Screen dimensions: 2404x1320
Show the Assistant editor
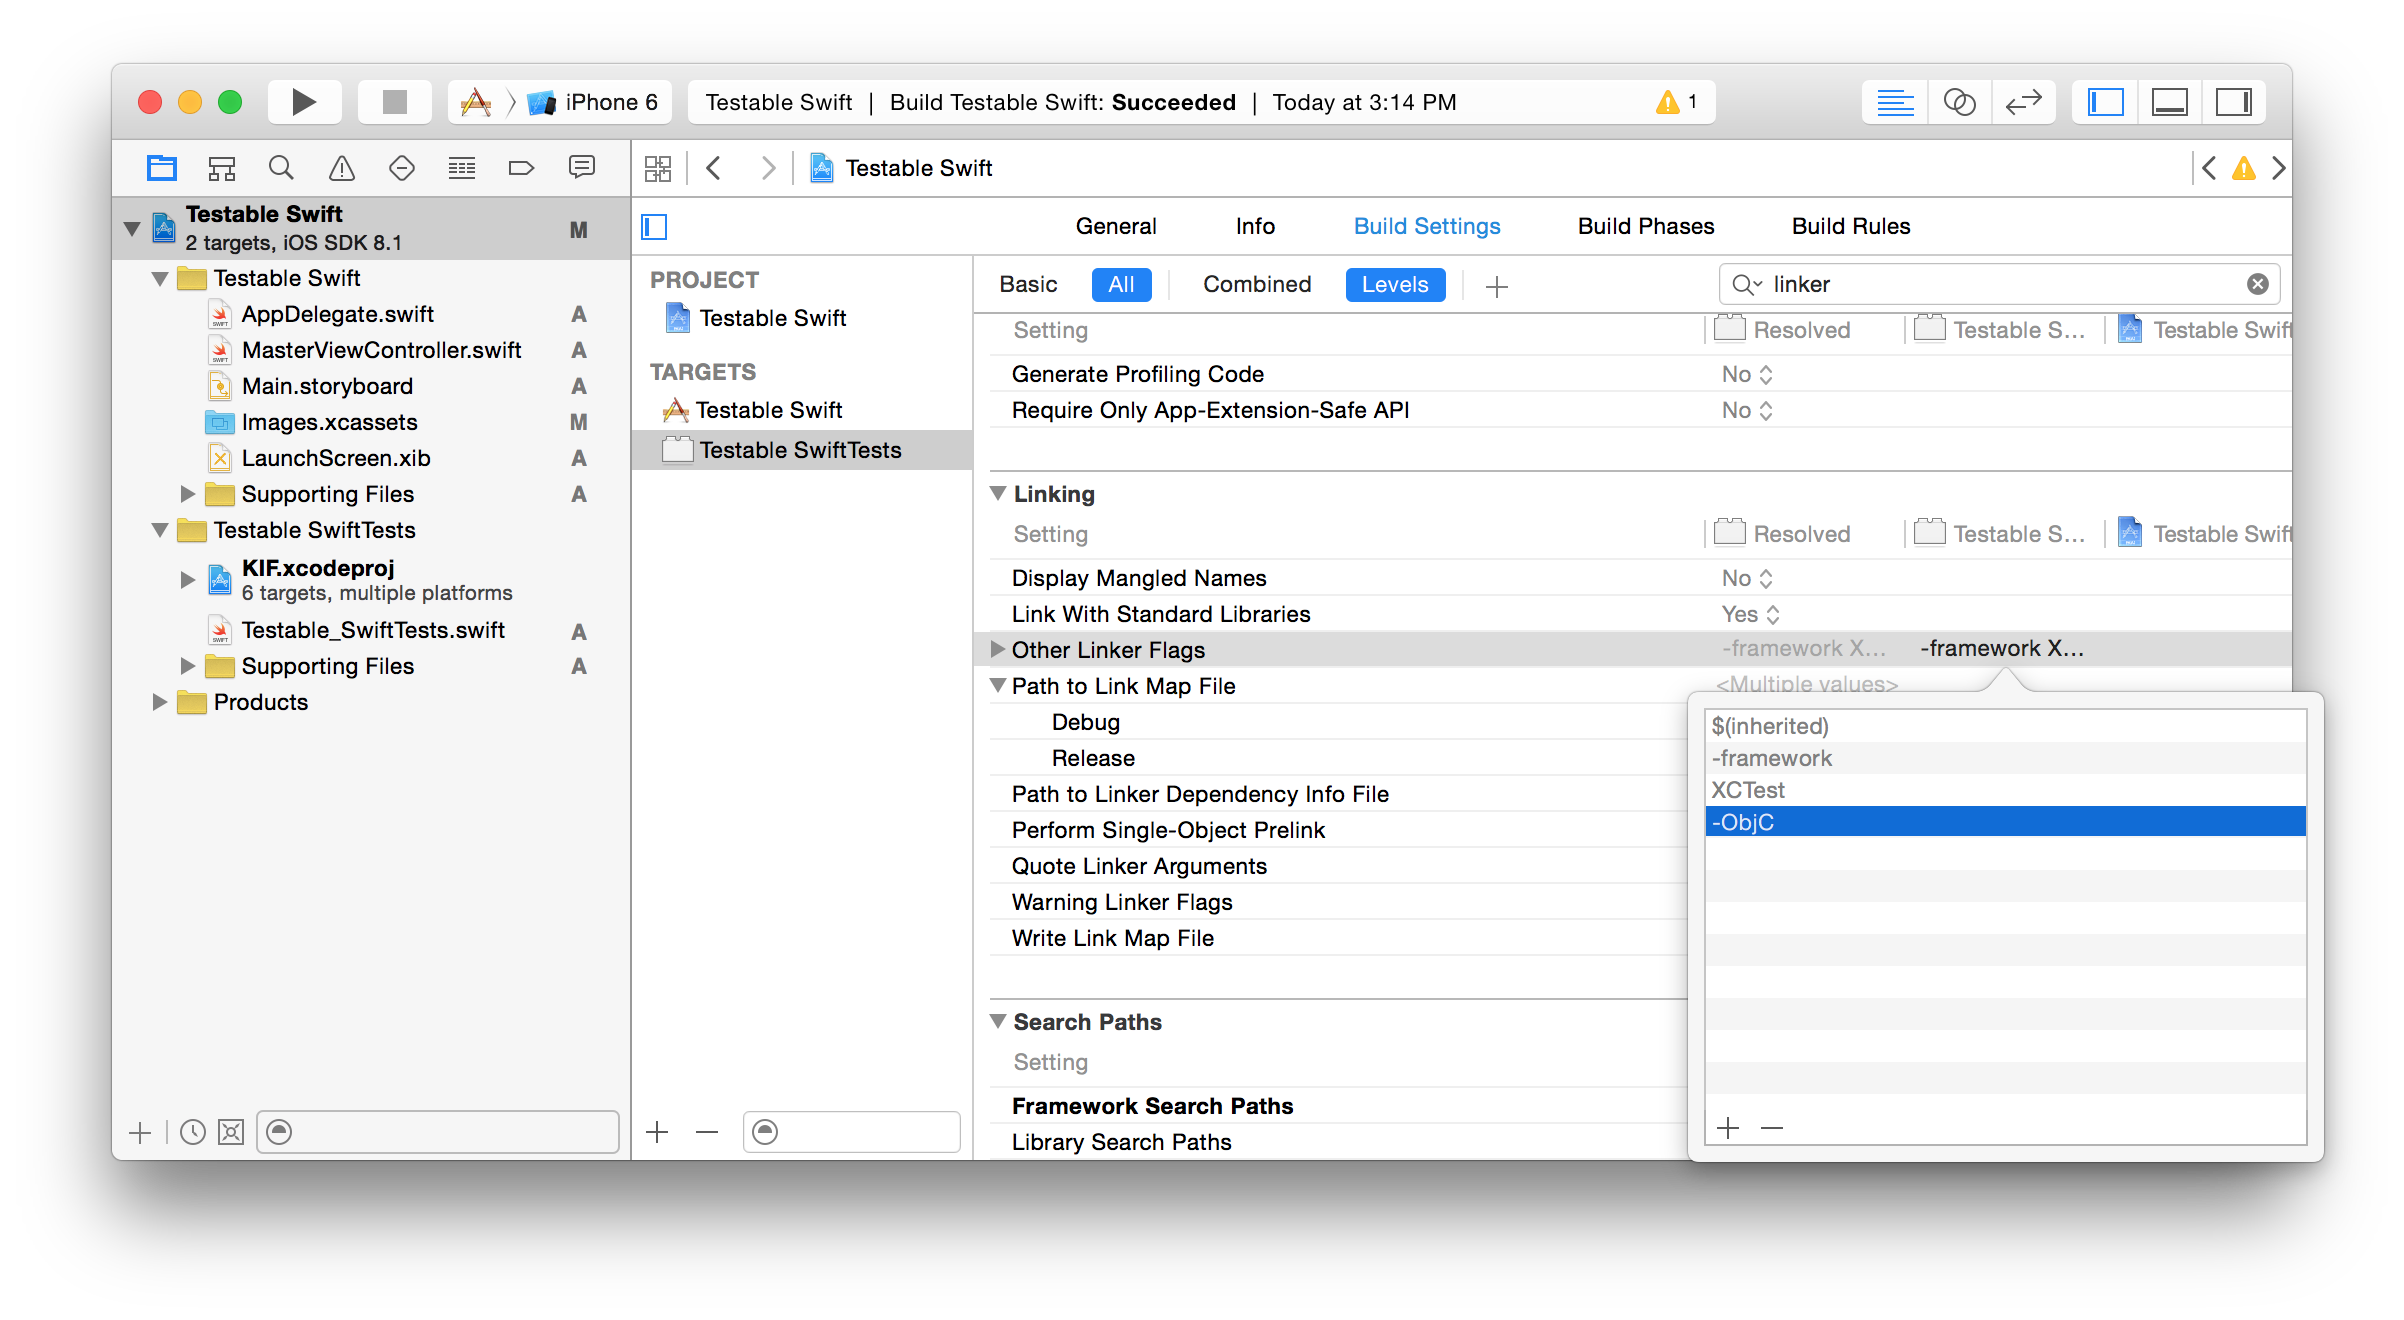(1959, 102)
